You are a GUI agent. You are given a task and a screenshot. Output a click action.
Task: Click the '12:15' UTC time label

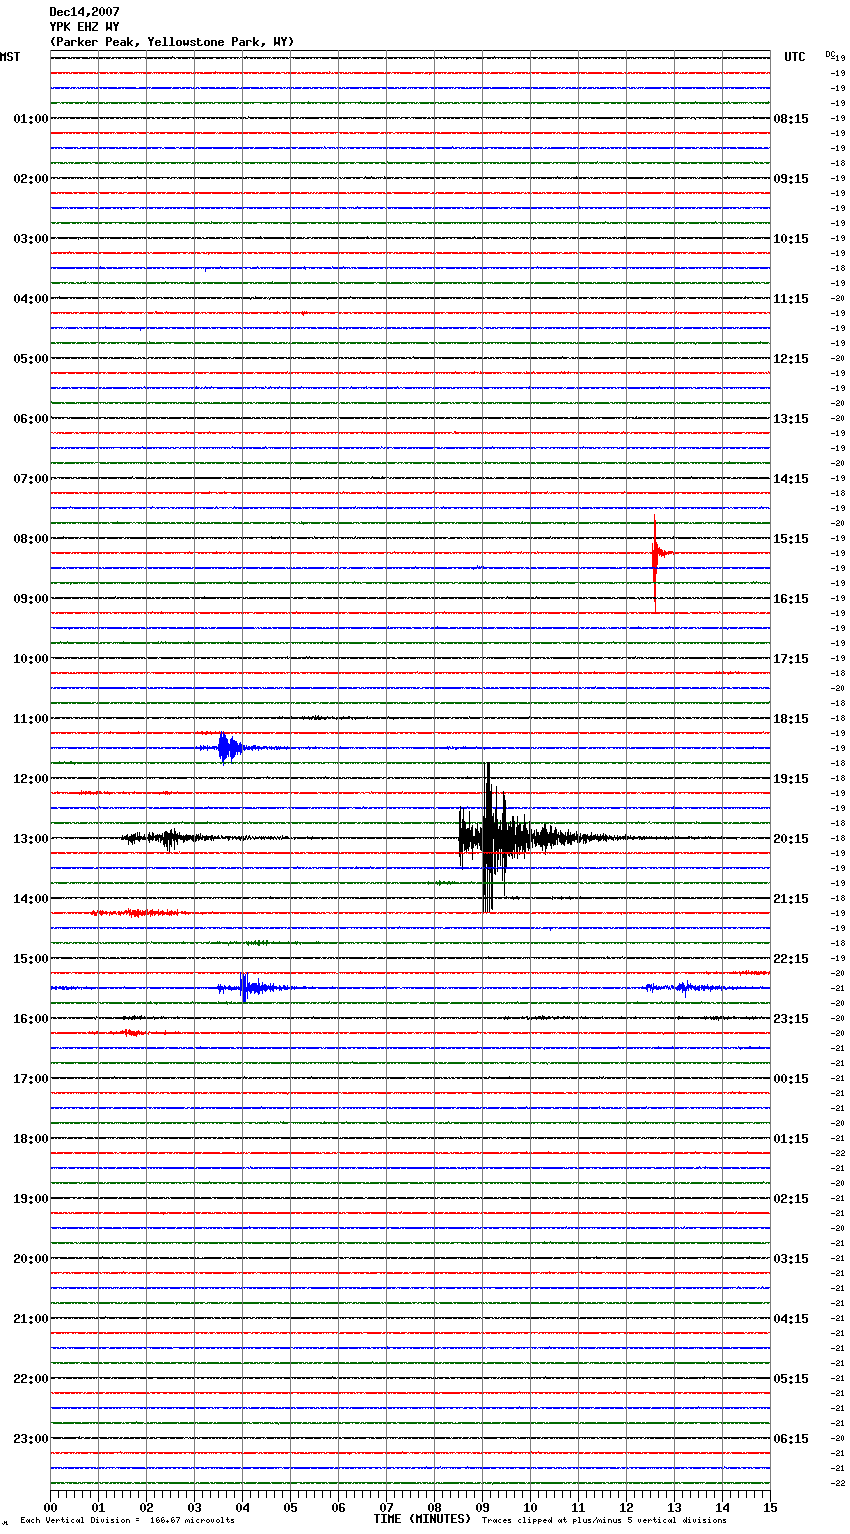point(791,359)
